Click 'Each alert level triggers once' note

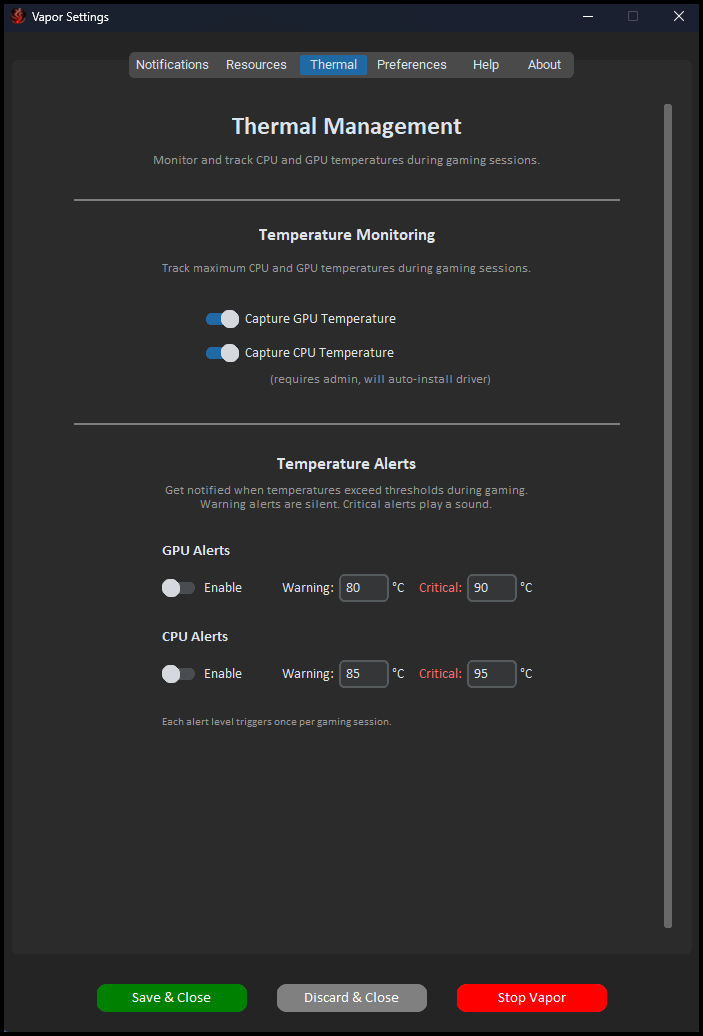(x=277, y=722)
